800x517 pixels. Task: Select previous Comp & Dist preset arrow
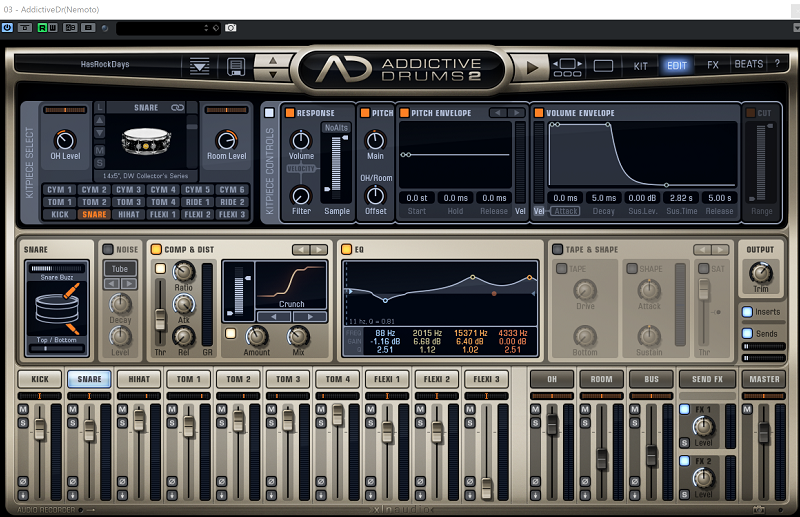[301, 250]
